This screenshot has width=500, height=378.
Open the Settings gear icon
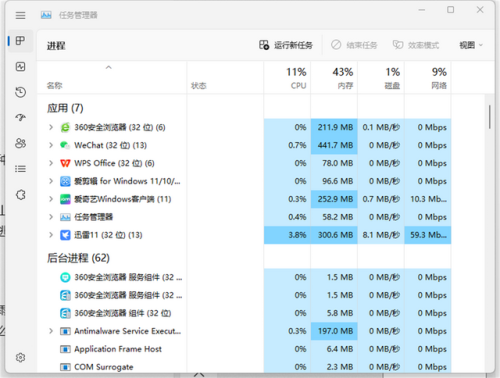click(20, 358)
